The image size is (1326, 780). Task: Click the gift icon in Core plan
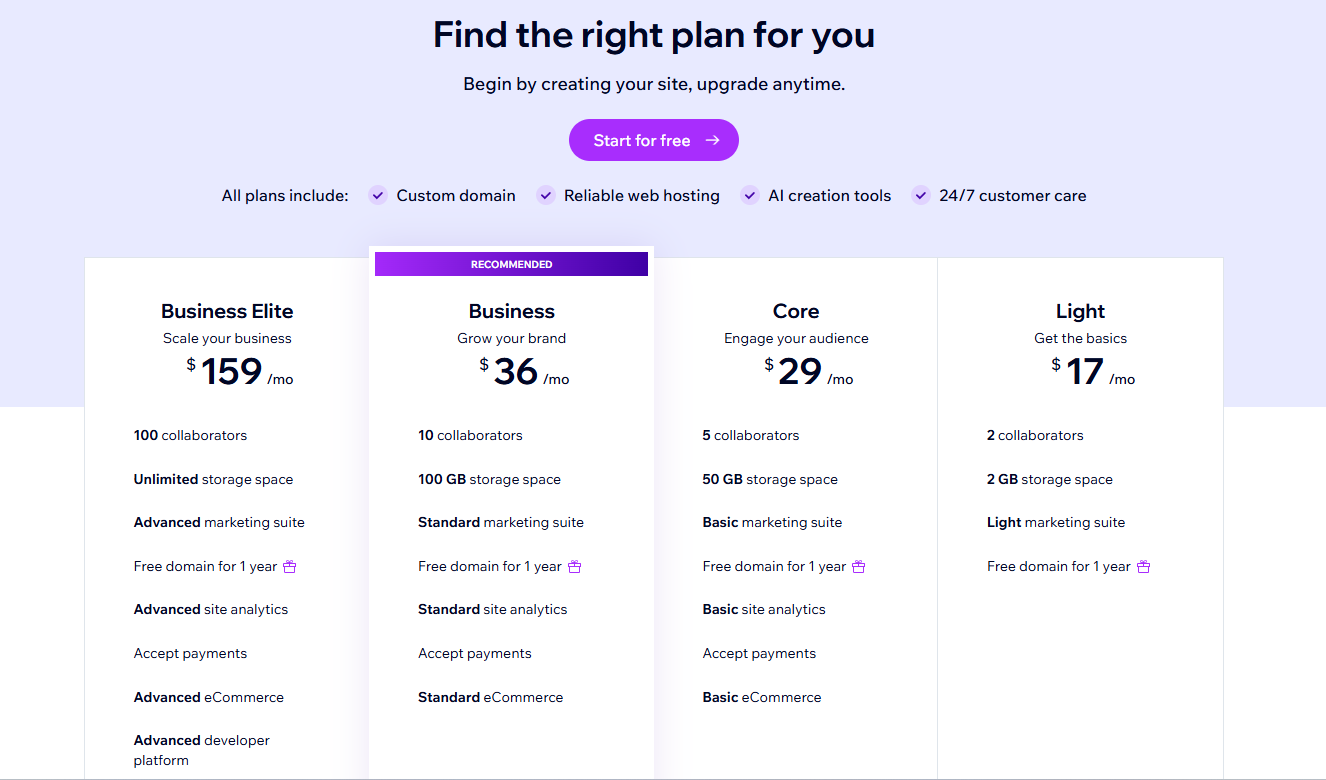tap(858, 567)
